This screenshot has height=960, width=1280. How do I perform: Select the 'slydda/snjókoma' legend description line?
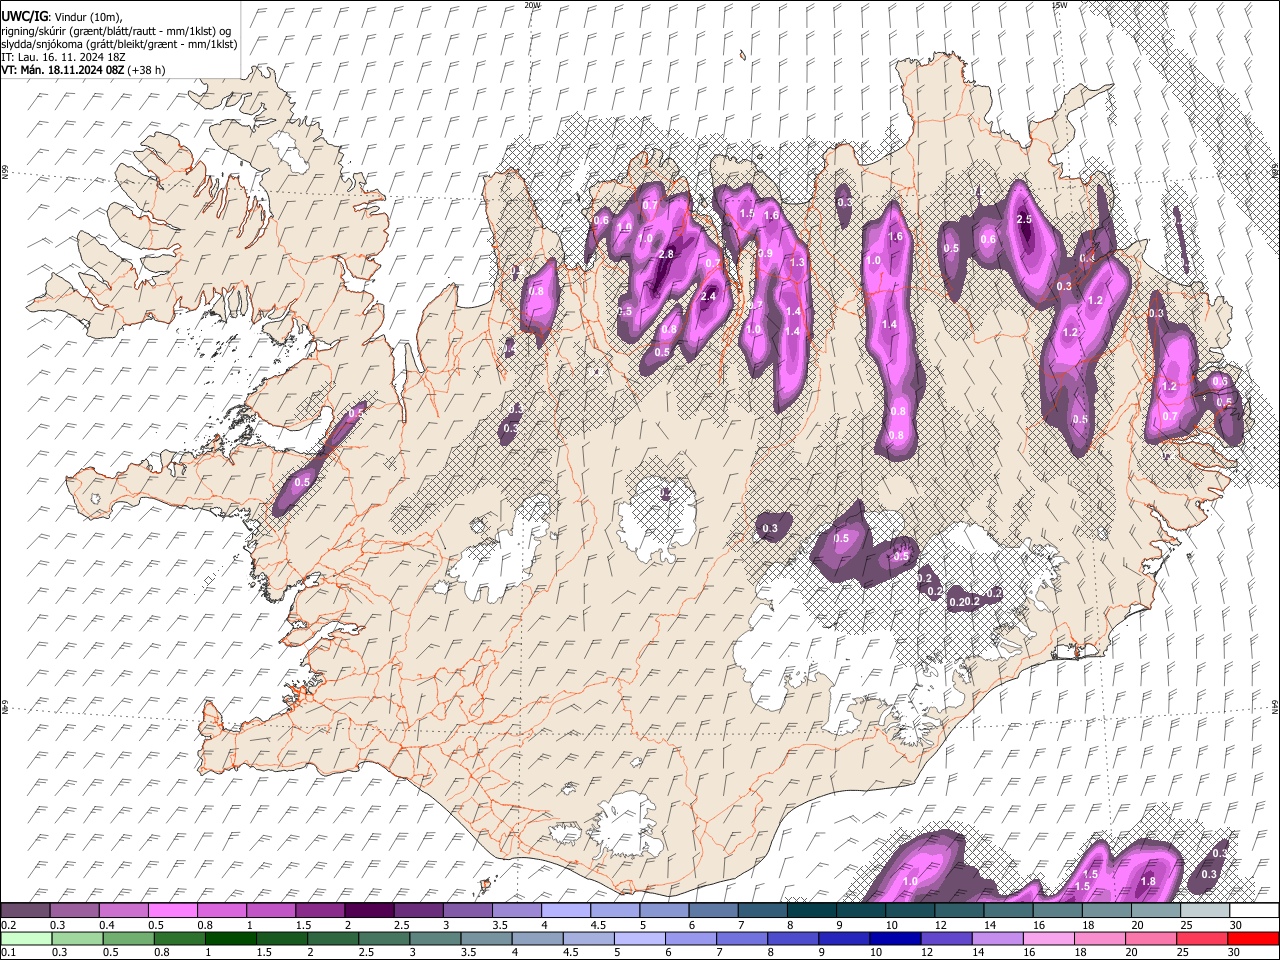[120, 44]
